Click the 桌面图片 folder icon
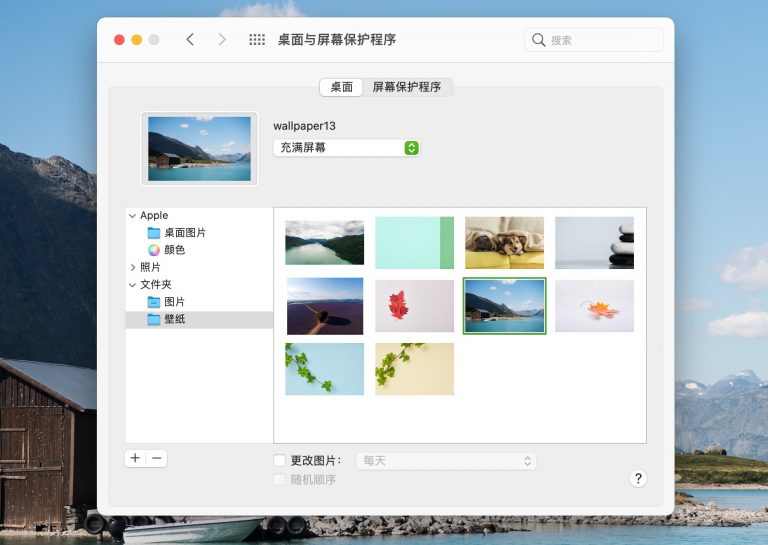 154,233
